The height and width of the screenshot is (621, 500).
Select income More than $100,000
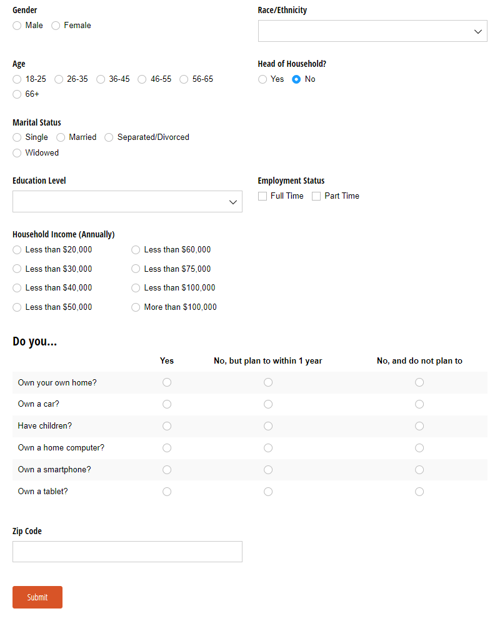(x=135, y=307)
